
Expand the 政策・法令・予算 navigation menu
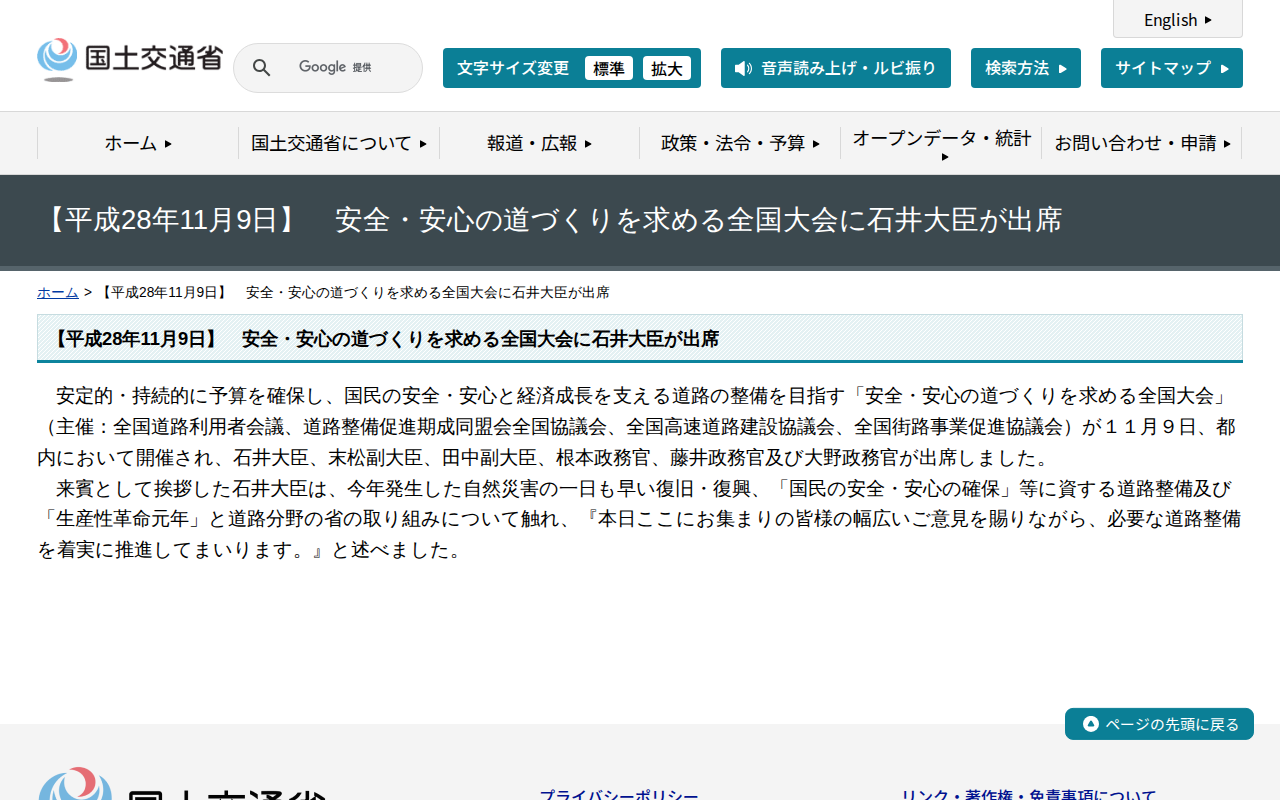[x=738, y=143]
